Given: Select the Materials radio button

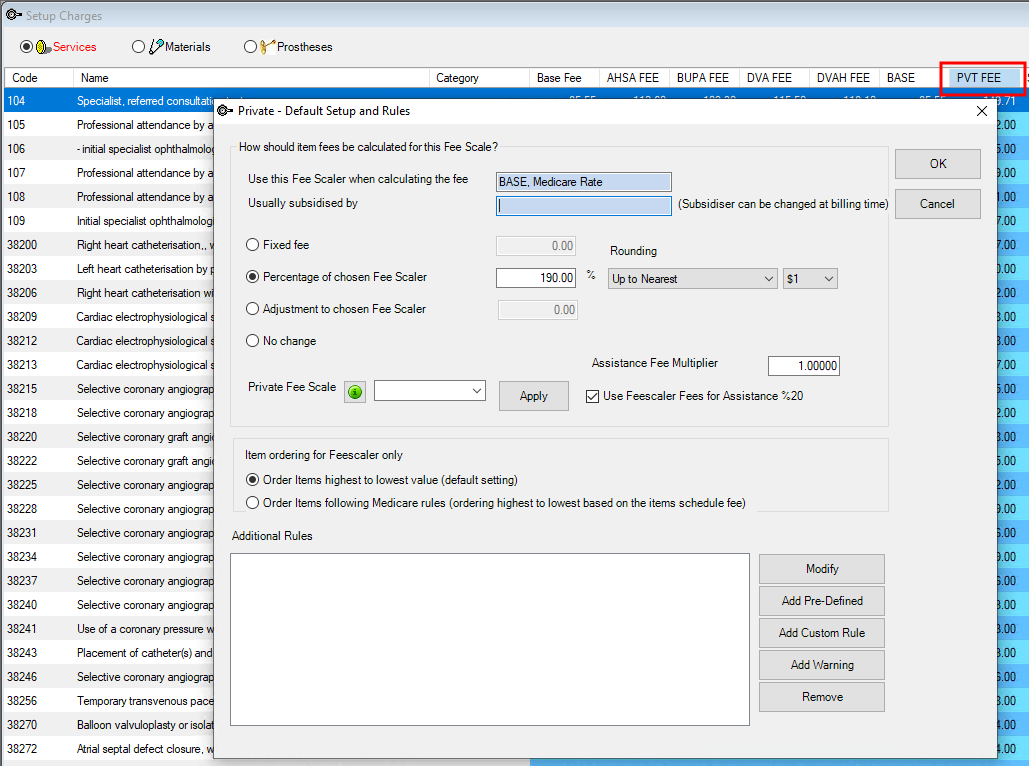Looking at the screenshot, I should [138, 47].
